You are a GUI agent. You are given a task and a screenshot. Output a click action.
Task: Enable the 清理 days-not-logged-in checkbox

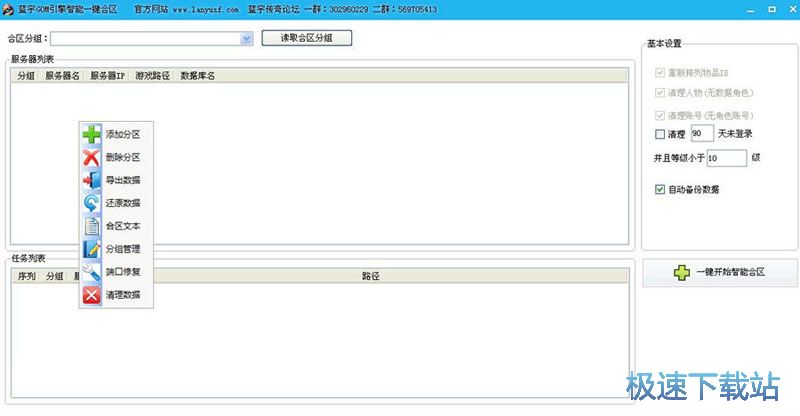click(x=659, y=134)
